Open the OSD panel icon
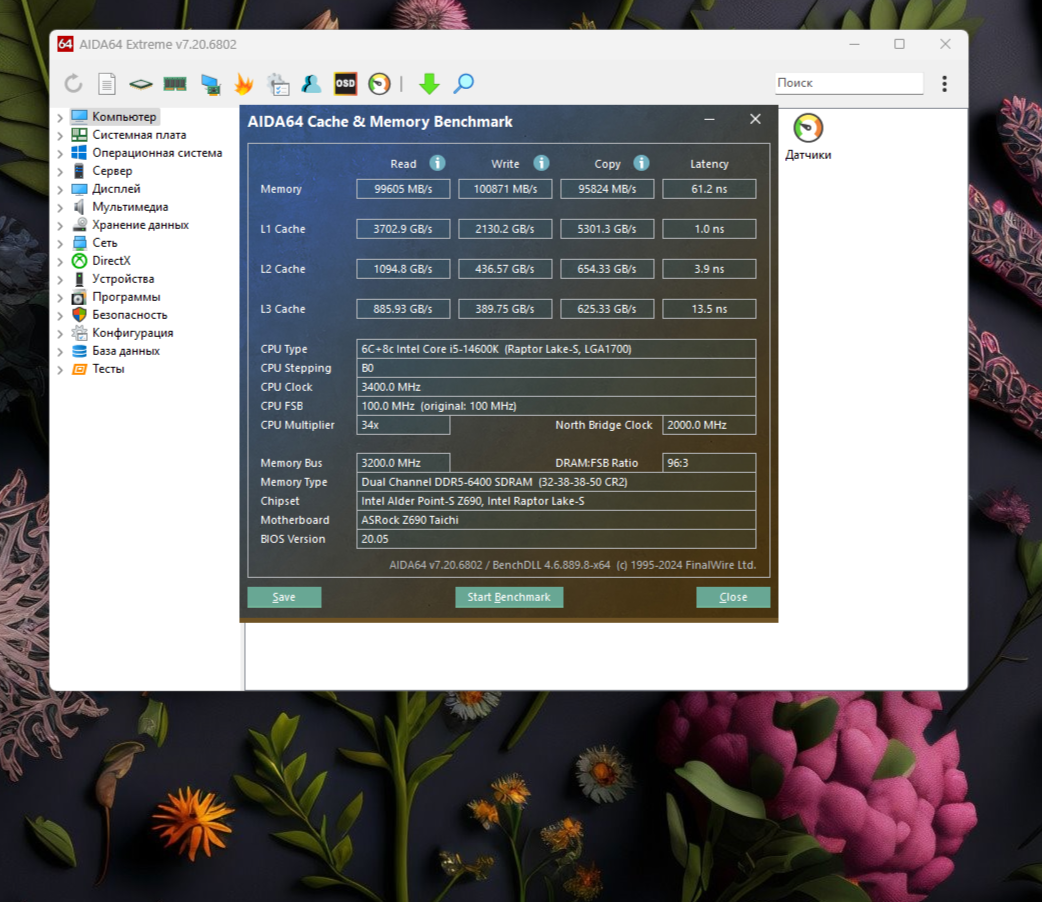This screenshot has height=902, width=1042. click(346, 83)
